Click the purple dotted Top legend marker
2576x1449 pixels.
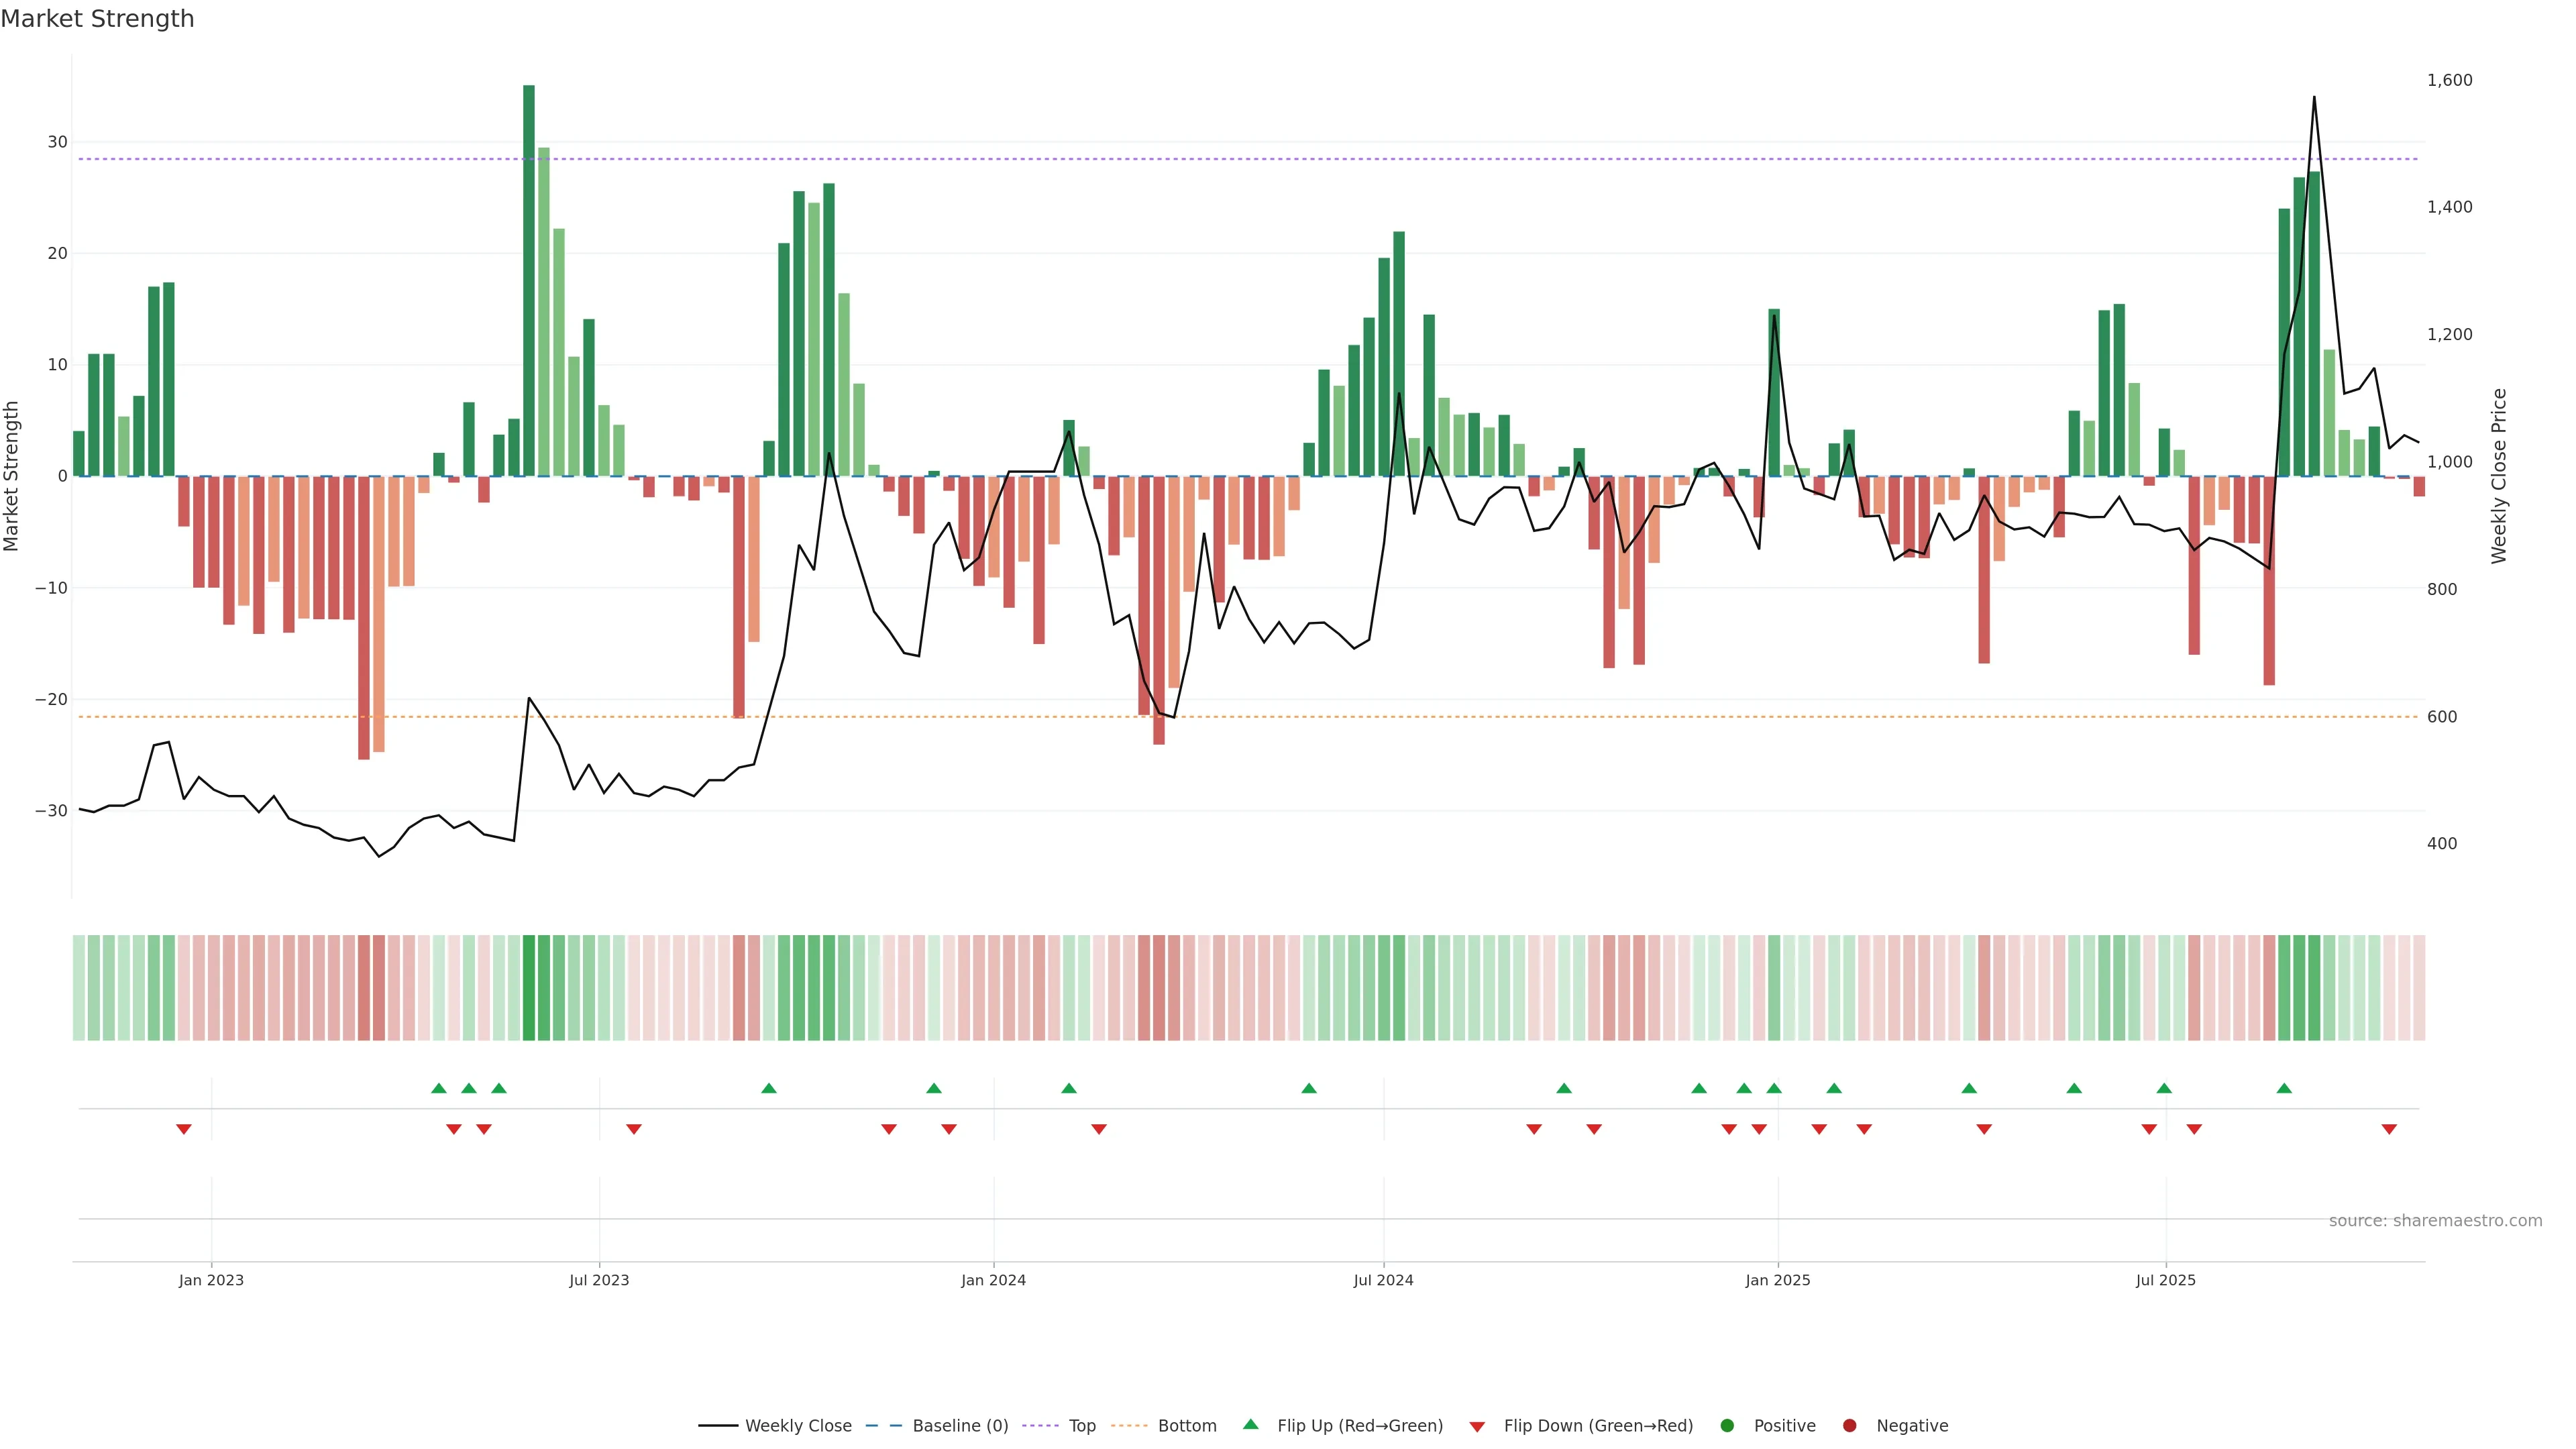pos(1041,1425)
